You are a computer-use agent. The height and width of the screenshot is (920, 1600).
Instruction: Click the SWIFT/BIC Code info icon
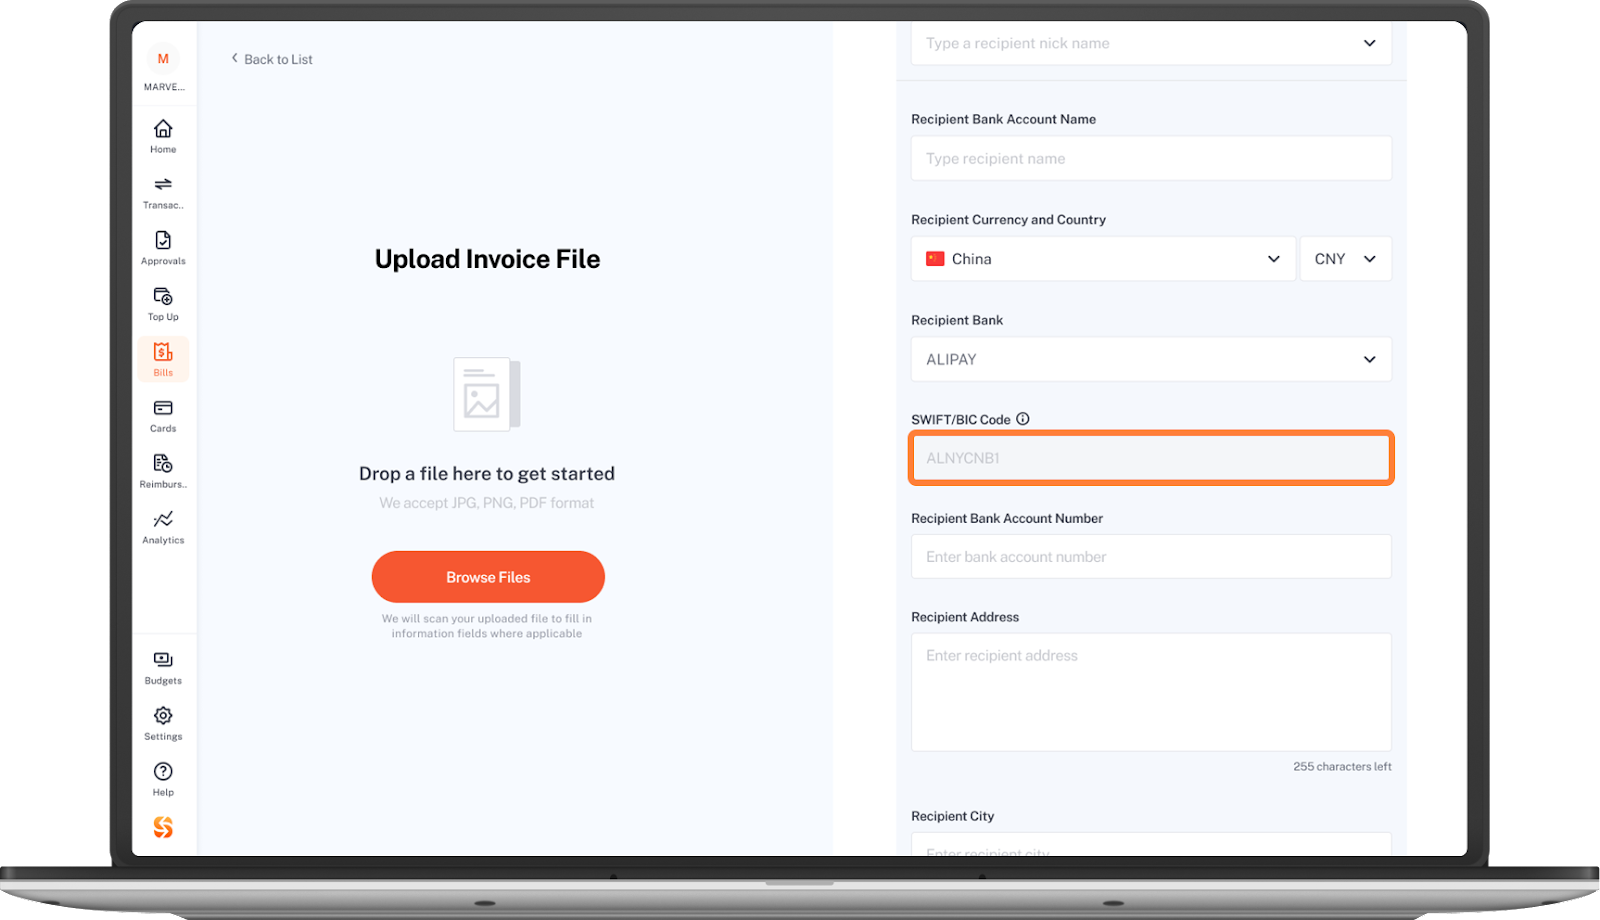[1023, 419]
